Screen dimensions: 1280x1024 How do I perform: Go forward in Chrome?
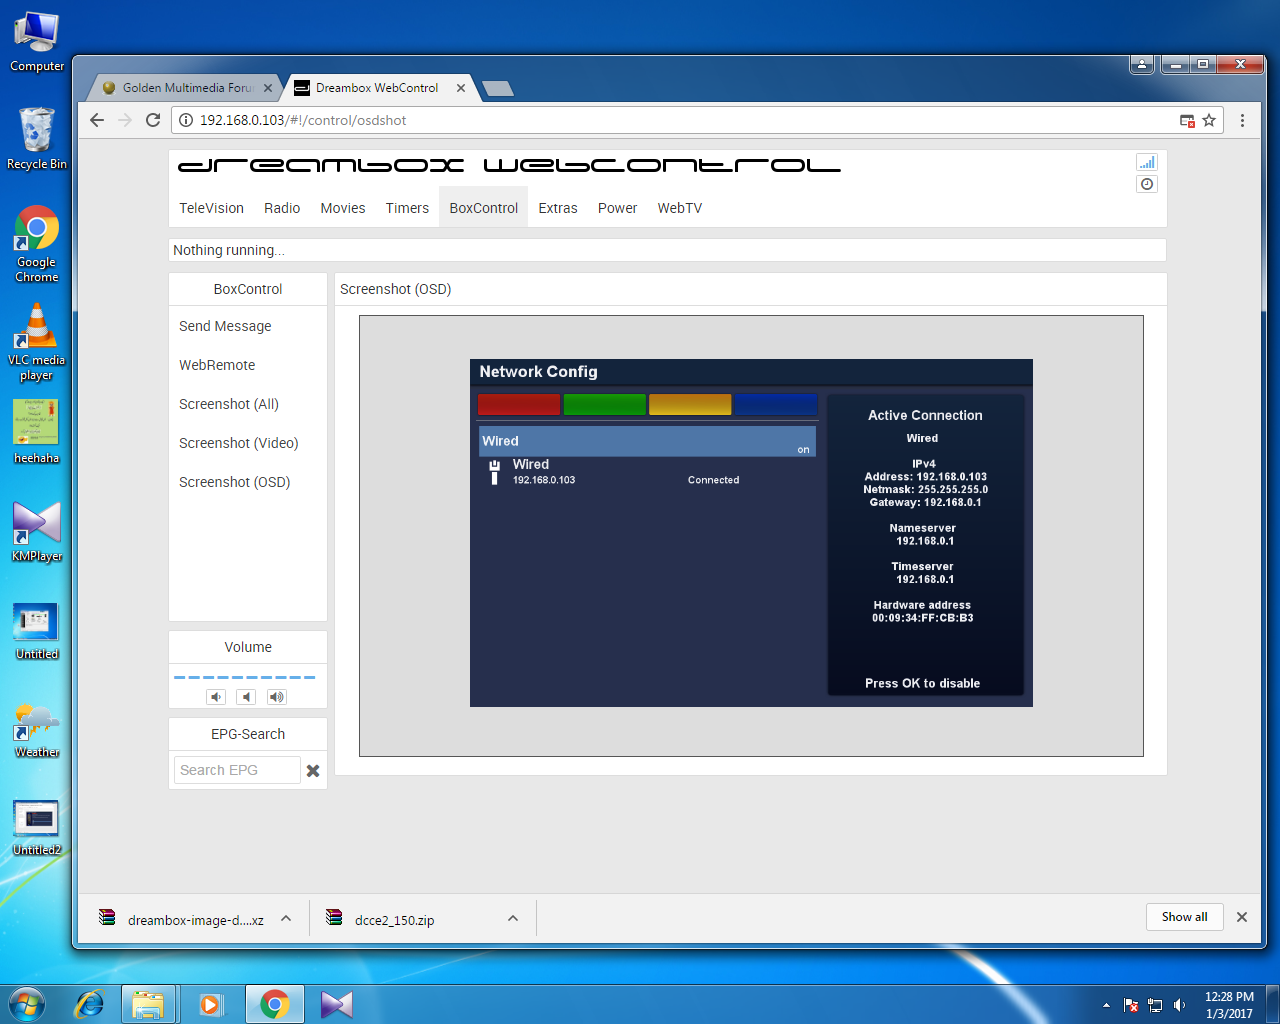pos(125,120)
